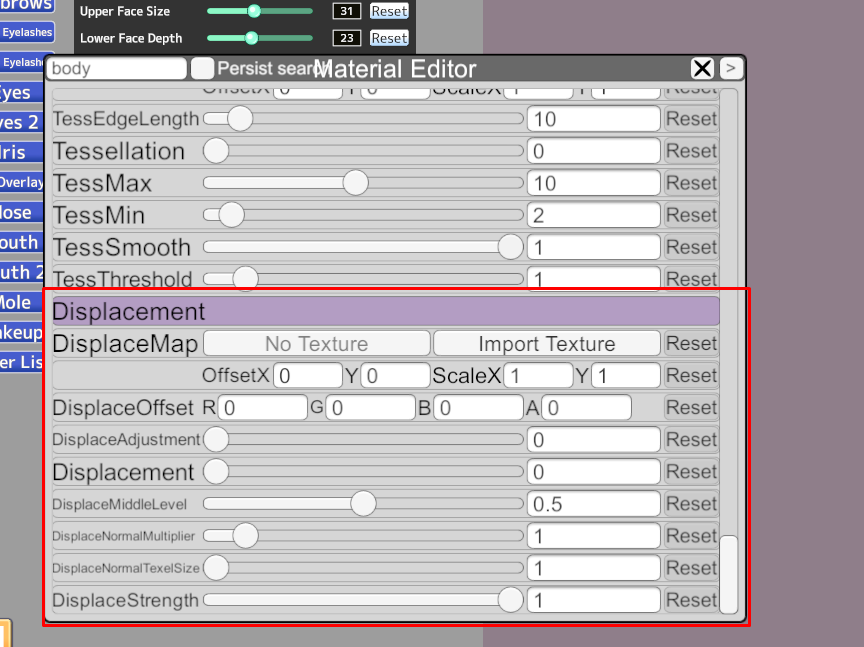Click the DisplaceMiddleLevel slider handle

pyautogui.click(x=363, y=503)
